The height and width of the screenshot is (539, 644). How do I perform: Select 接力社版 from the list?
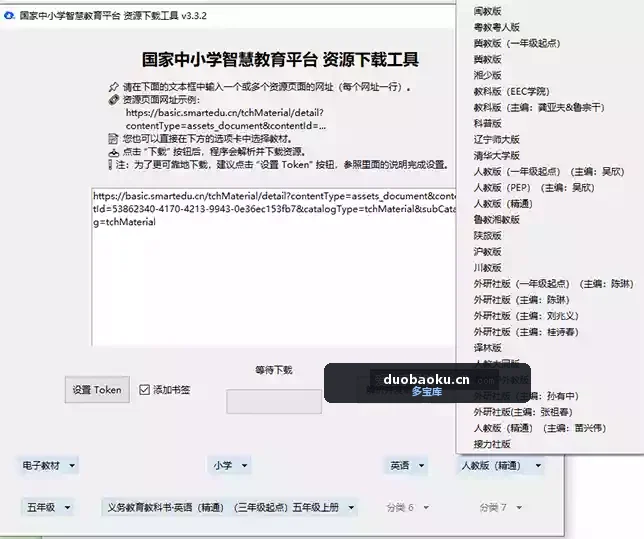[492, 444]
